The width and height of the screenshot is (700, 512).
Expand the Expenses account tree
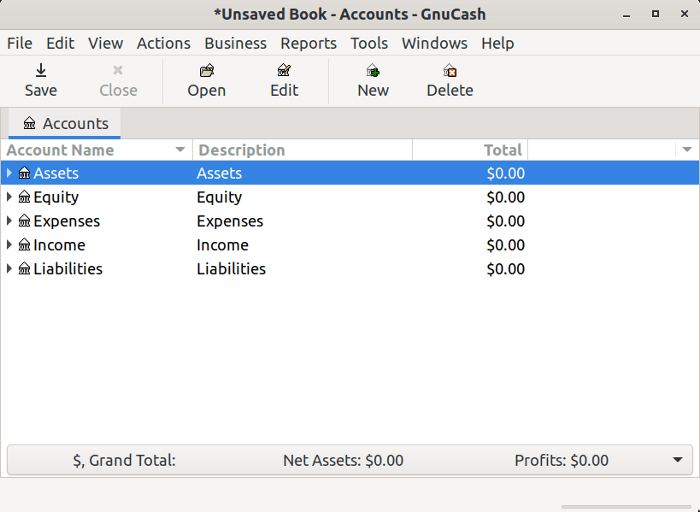point(9,221)
